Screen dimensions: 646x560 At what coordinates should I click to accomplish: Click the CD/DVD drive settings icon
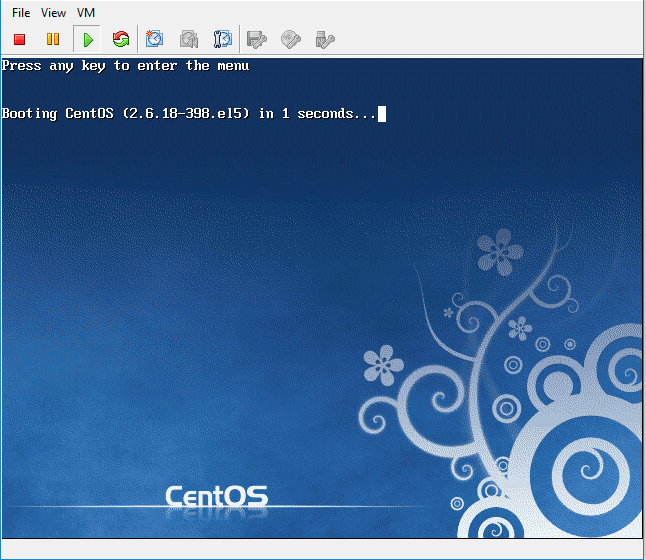291,40
